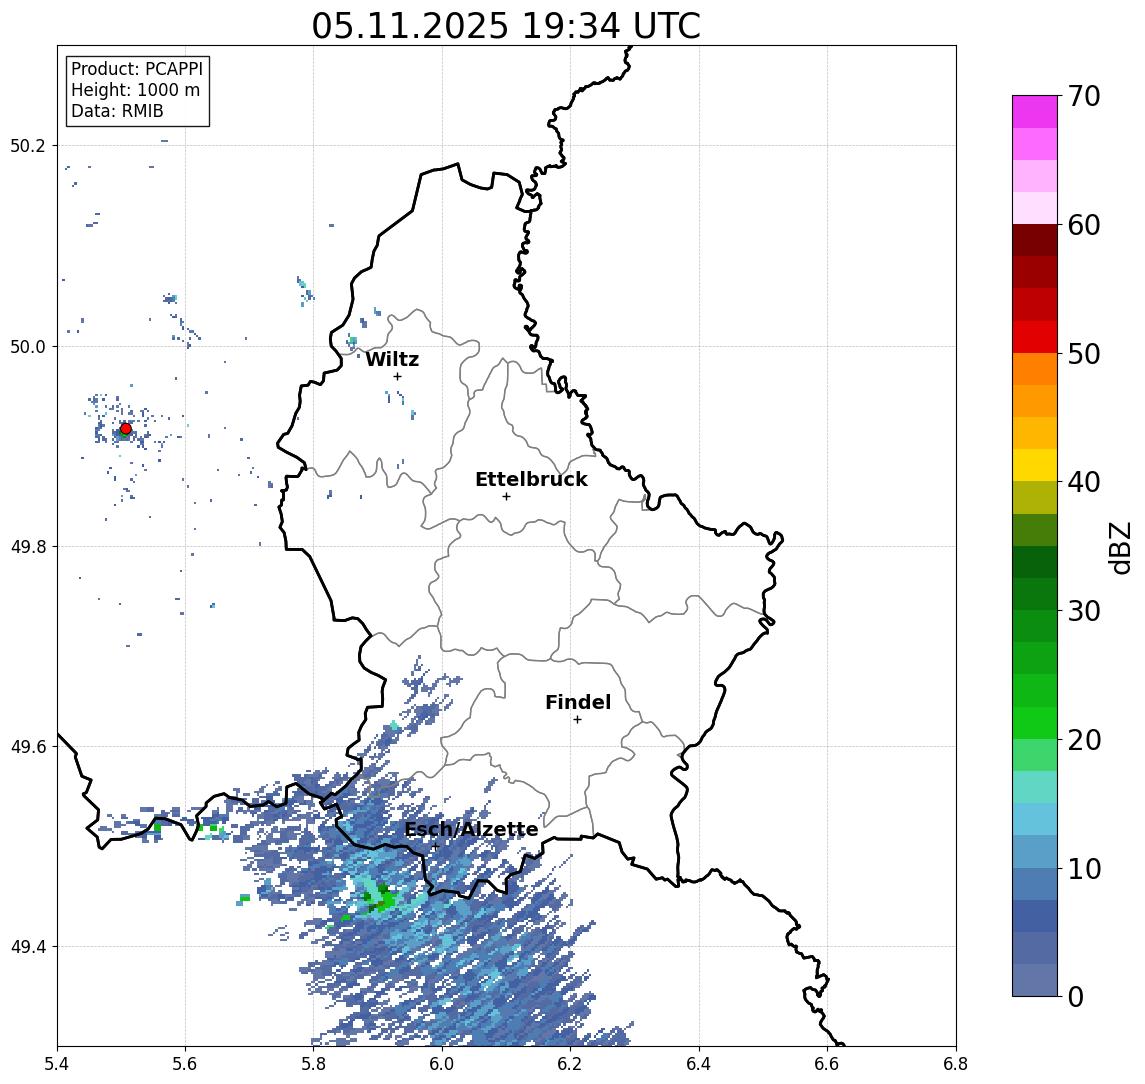Pick the bright green swatch just above 20

click(x=1035, y=722)
